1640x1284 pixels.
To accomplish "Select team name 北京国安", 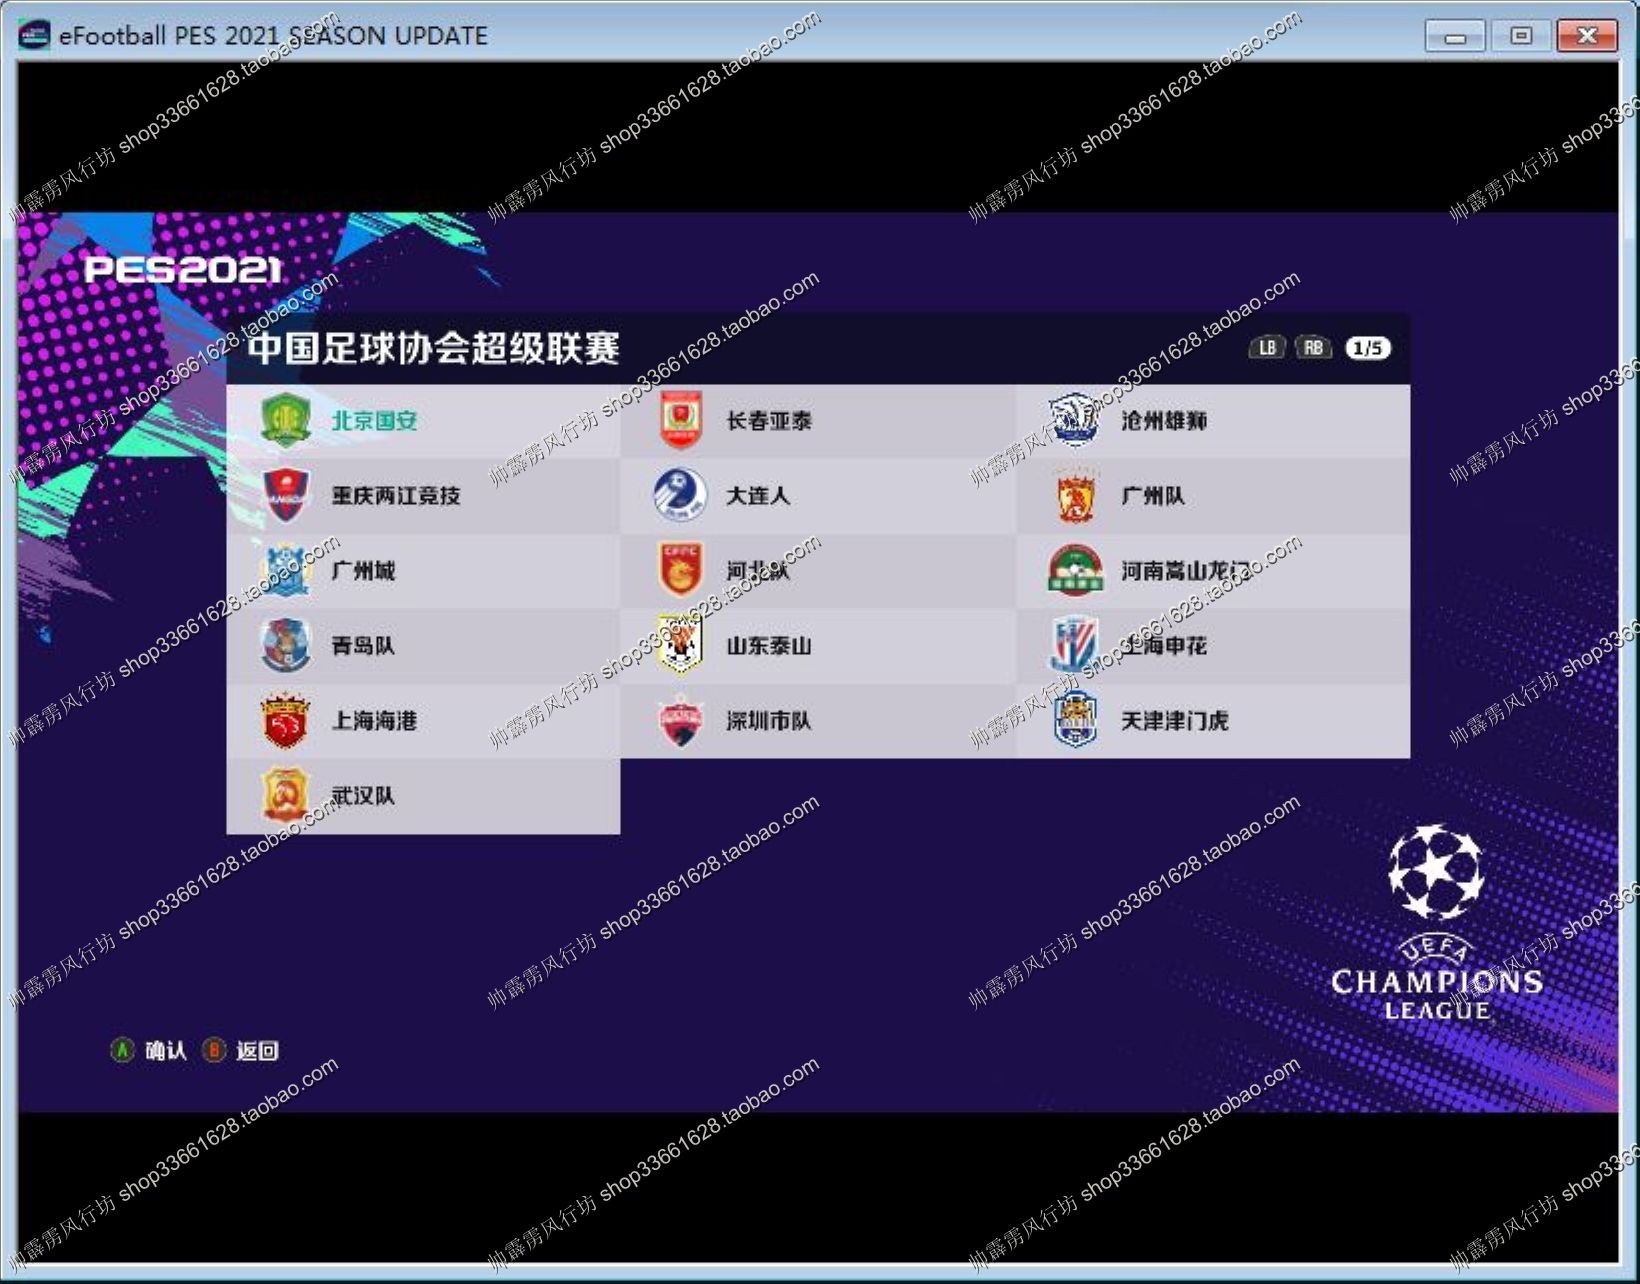I will click(x=375, y=421).
